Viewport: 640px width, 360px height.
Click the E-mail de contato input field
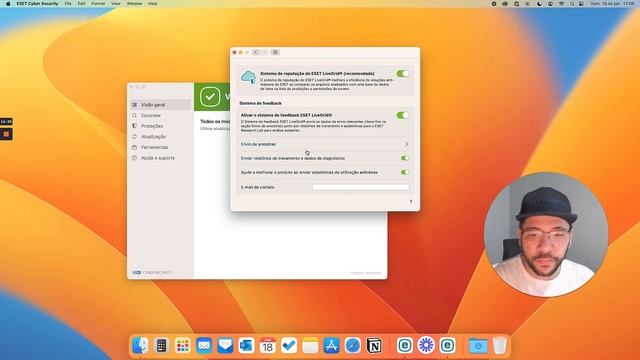pyautogui.click(x=361, y=187)
